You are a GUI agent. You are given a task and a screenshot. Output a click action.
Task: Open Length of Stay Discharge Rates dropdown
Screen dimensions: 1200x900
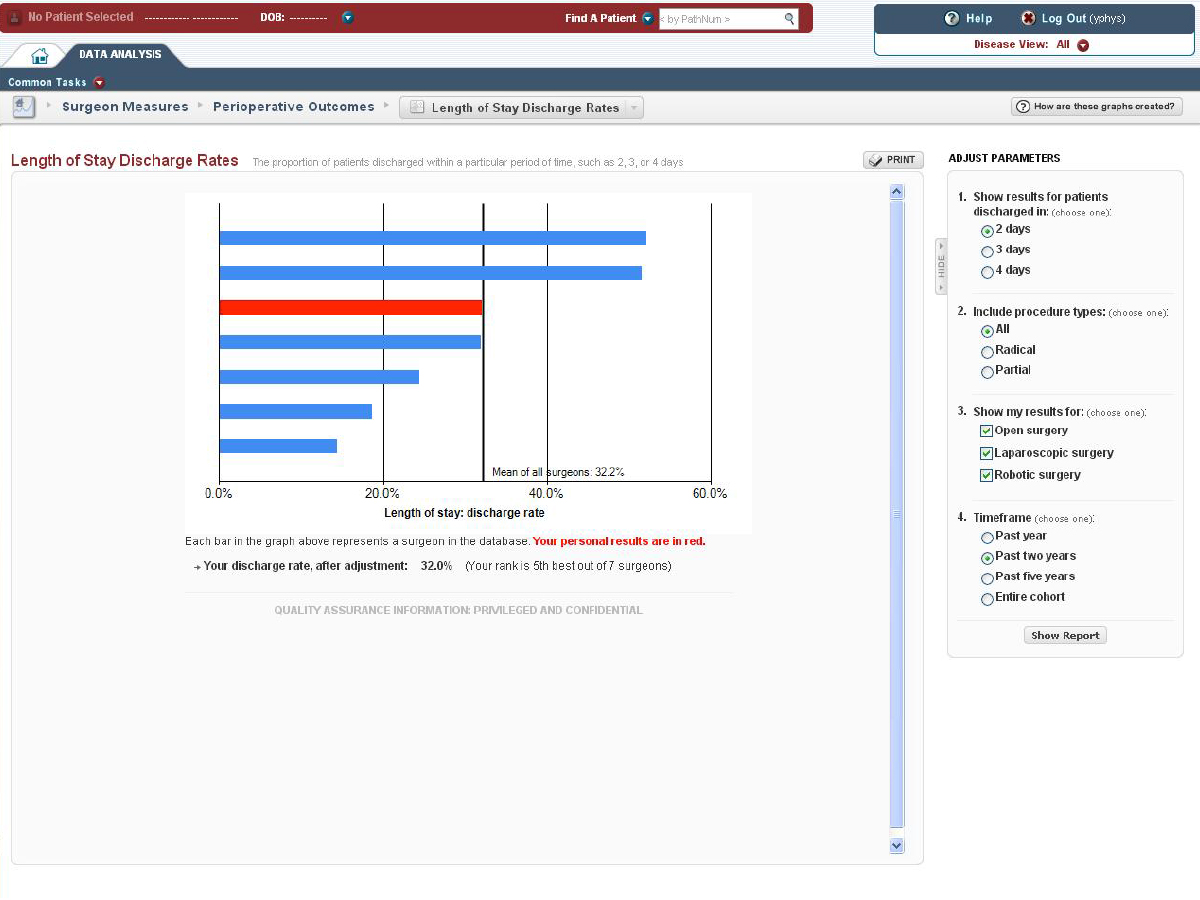[633, 108]
